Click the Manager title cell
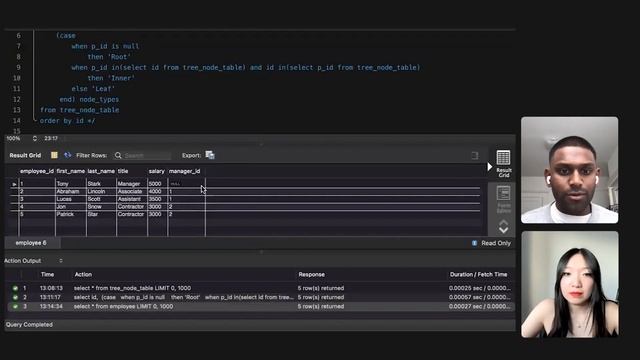640x360 pixels. point(132,184)
